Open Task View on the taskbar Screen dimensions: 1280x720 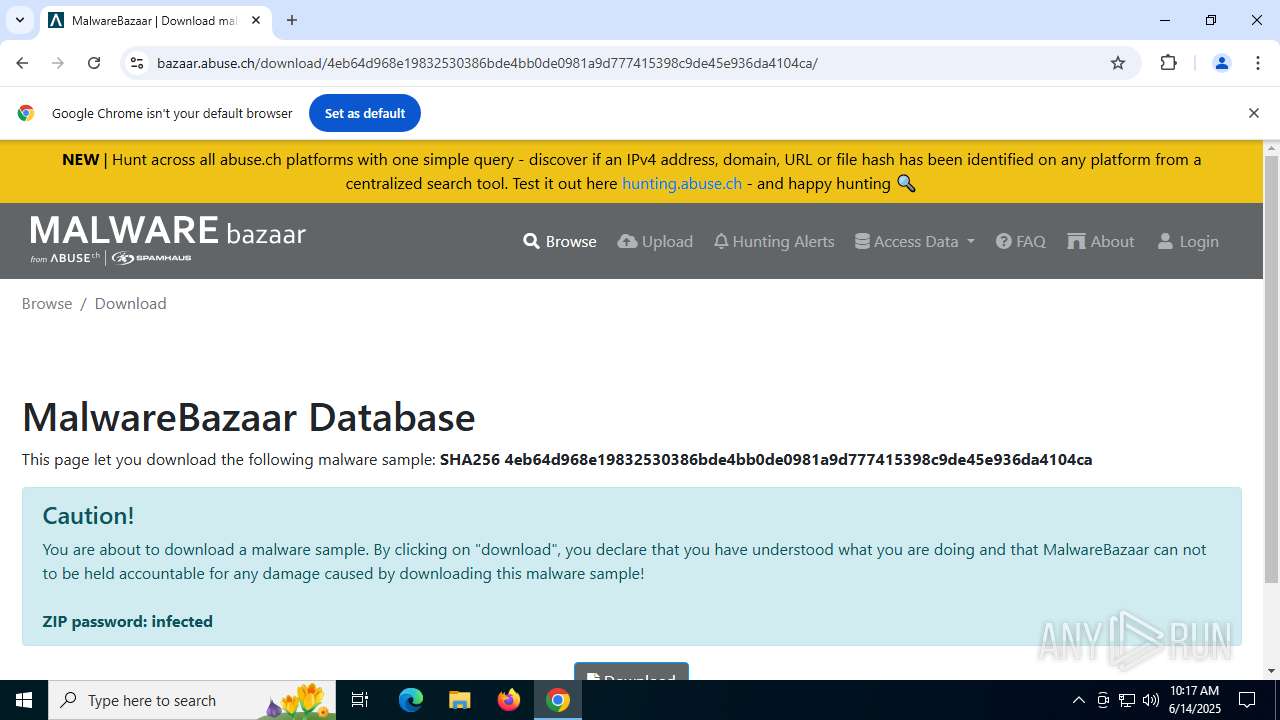coord(360,700)
